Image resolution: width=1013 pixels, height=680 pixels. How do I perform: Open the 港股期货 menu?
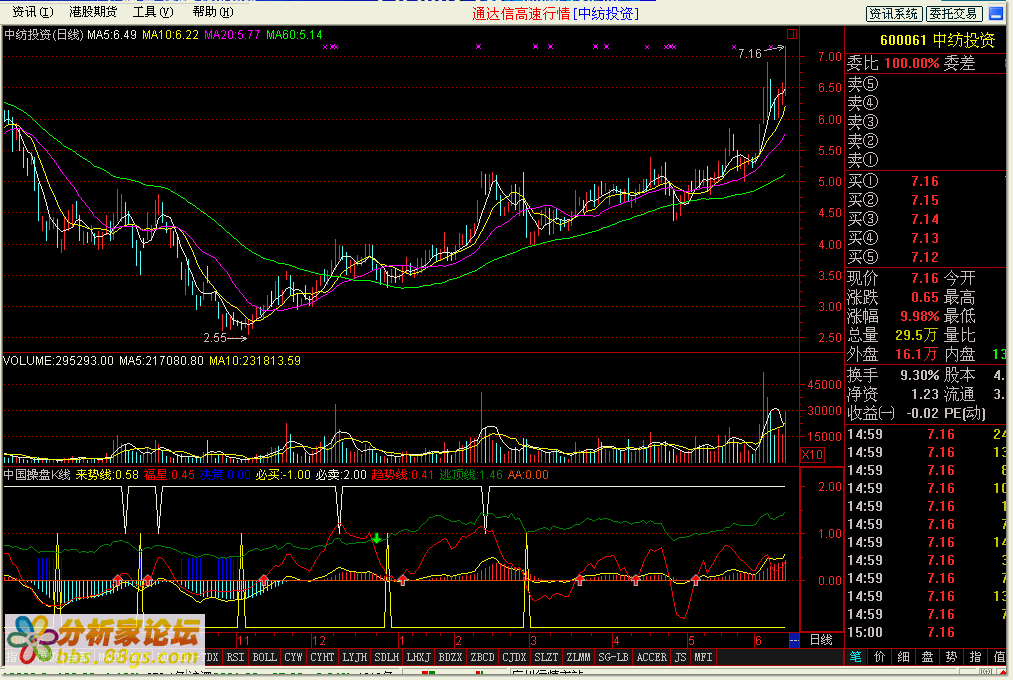(93, 12)
